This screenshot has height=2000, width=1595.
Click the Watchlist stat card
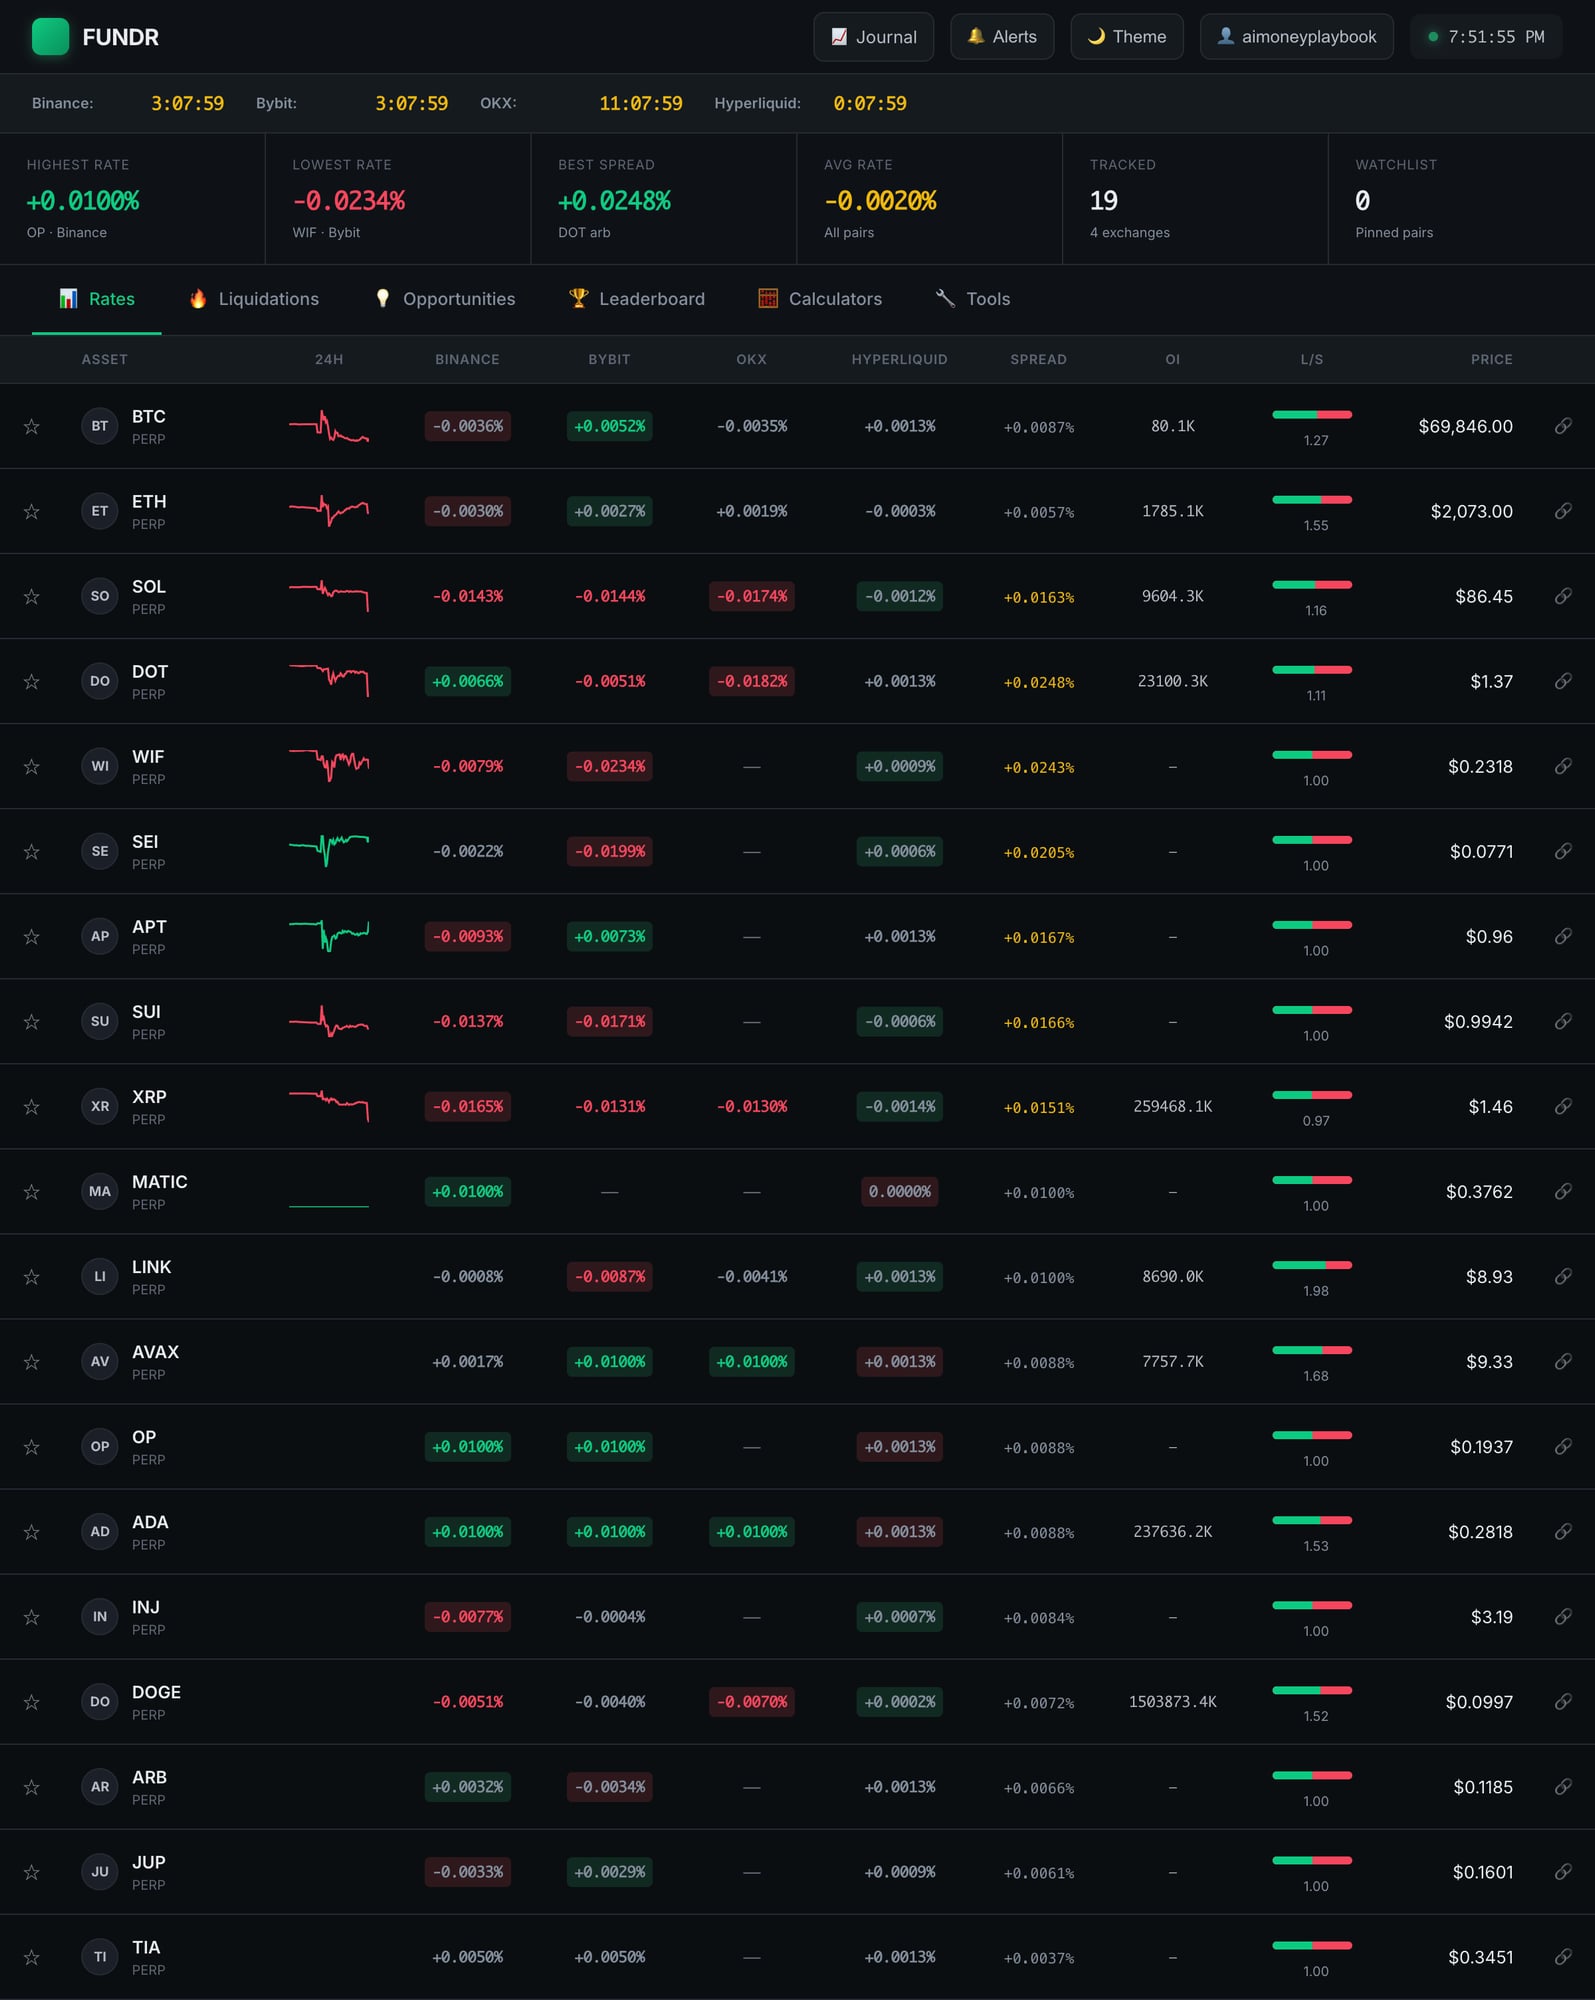pyautogui.click(x=1461, y=199)
